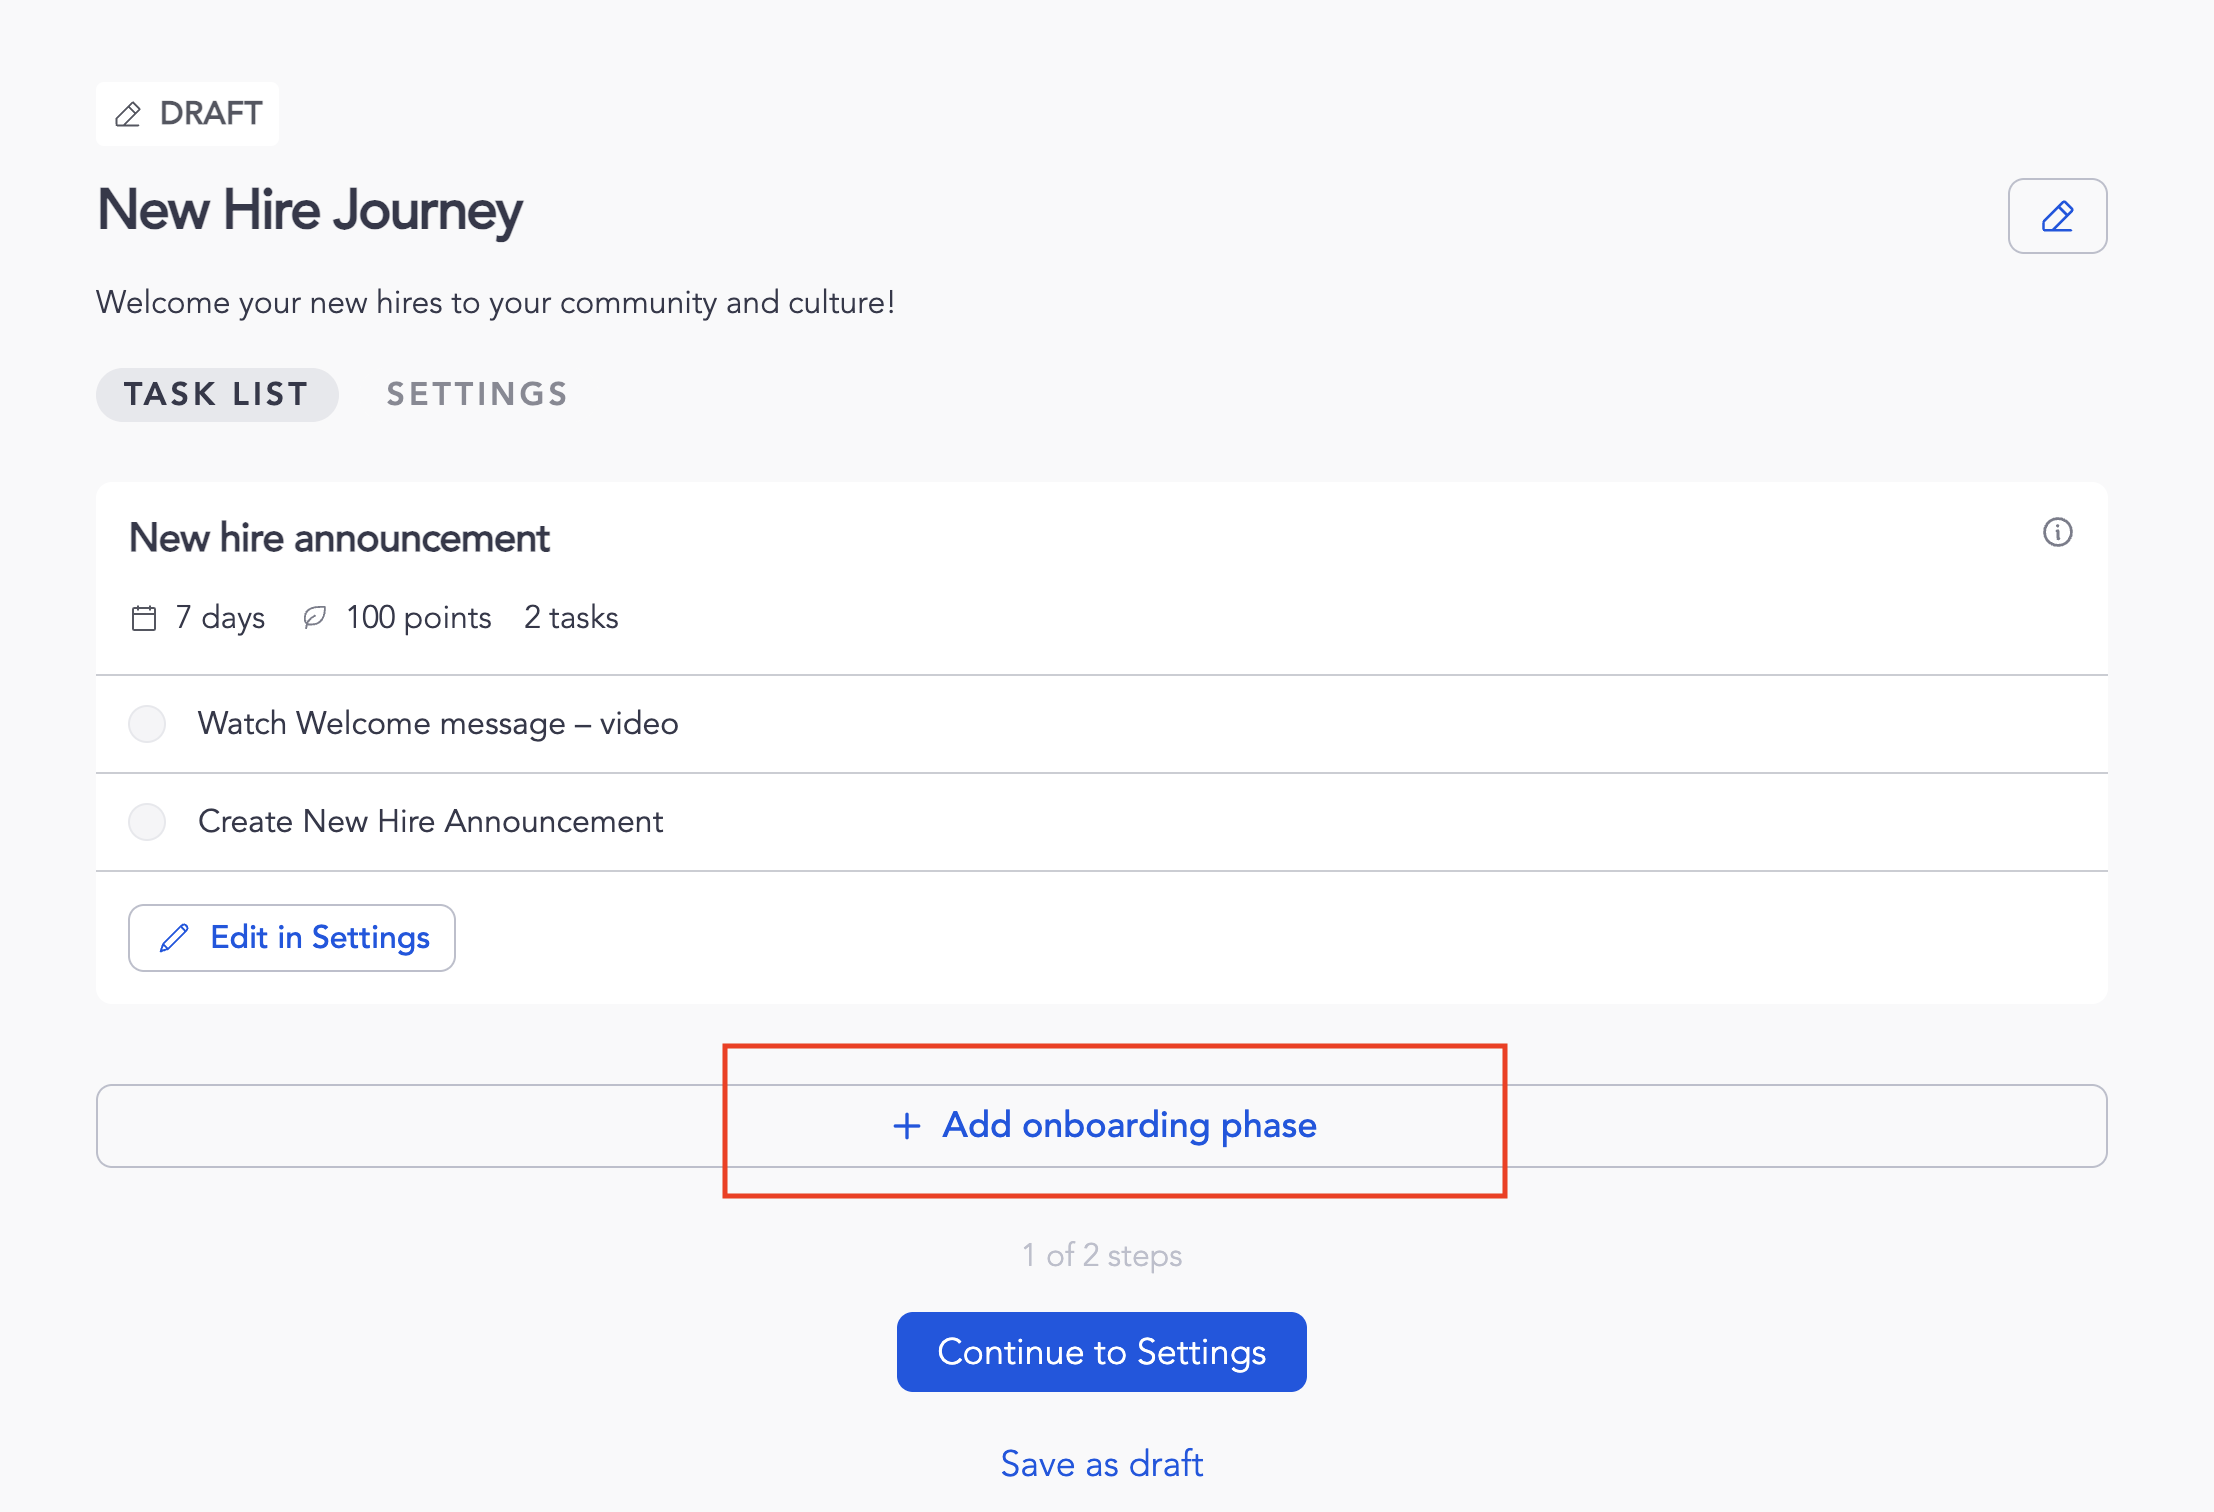
Task: Select the TASK LIST tab
Action: 216,394
